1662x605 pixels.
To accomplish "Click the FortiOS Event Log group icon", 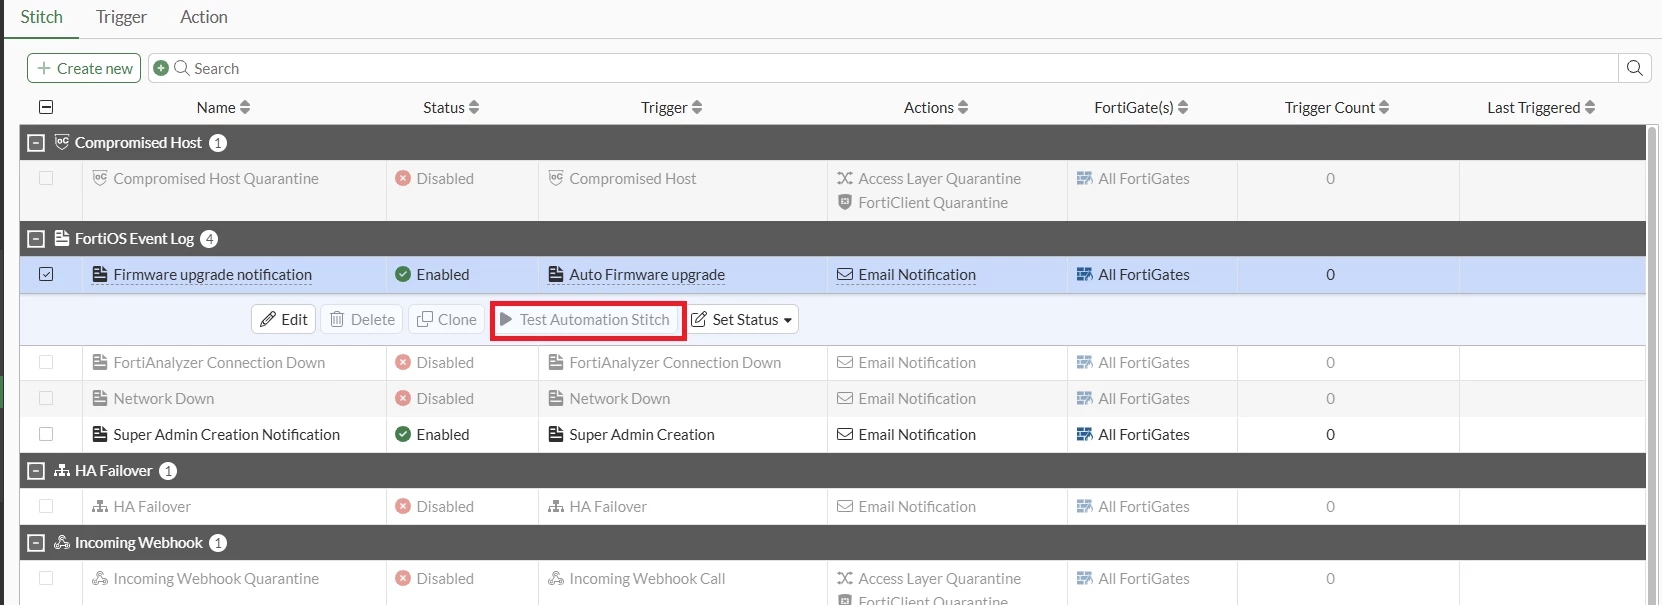I will click(x=62, y=238).
